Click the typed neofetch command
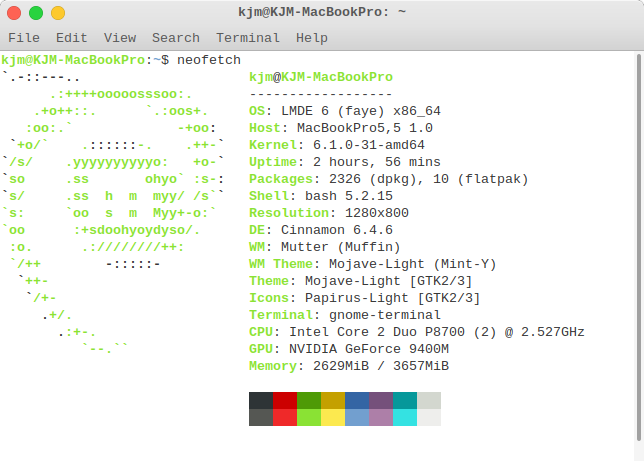644x461 pixels. [209, 60]
